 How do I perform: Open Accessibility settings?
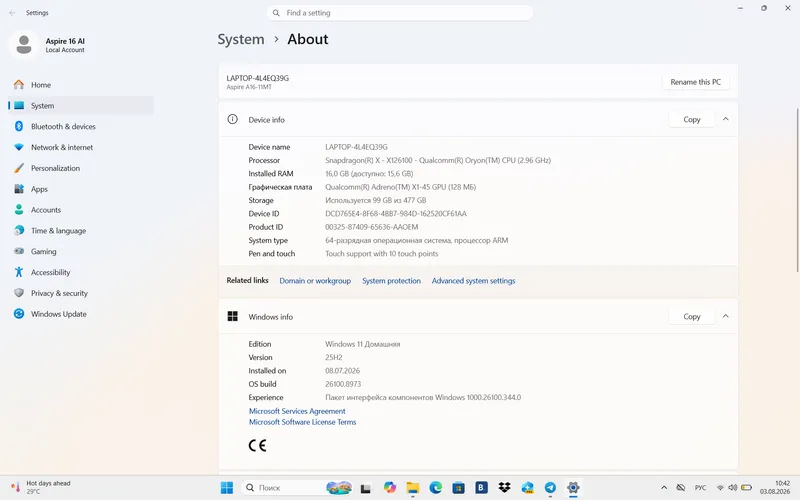[81, 272]
